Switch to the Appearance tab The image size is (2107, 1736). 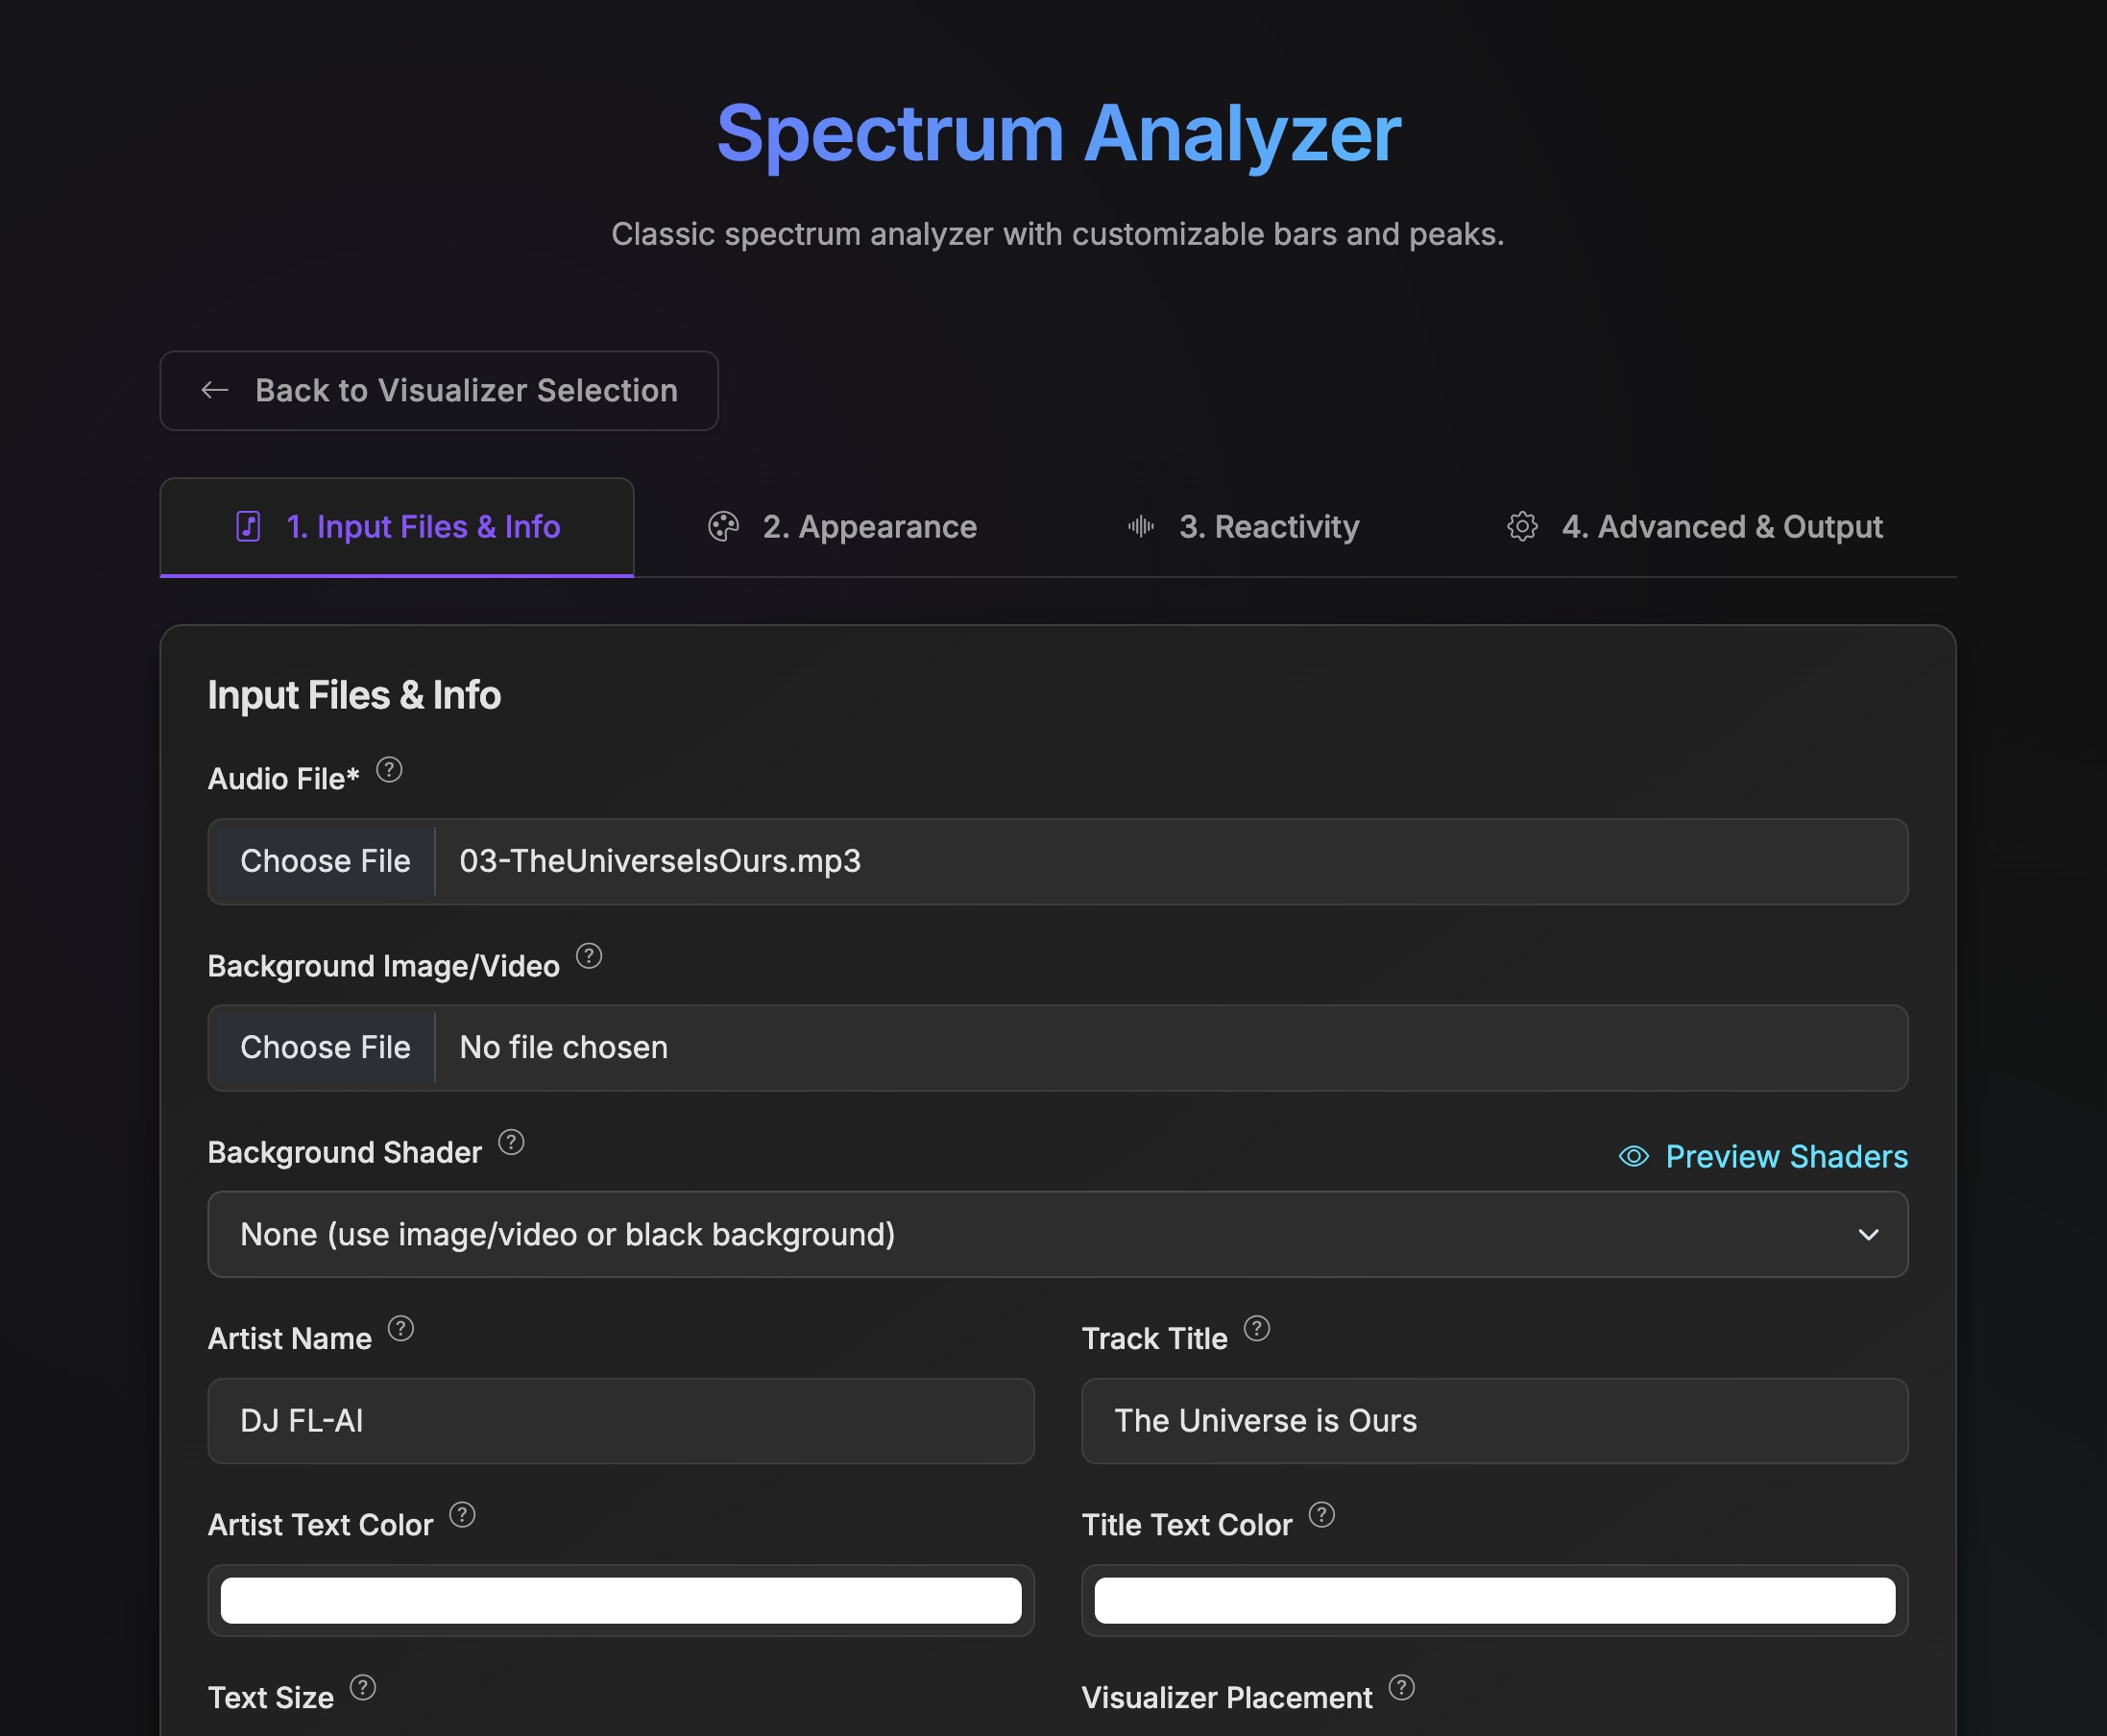tap(842, 527)
